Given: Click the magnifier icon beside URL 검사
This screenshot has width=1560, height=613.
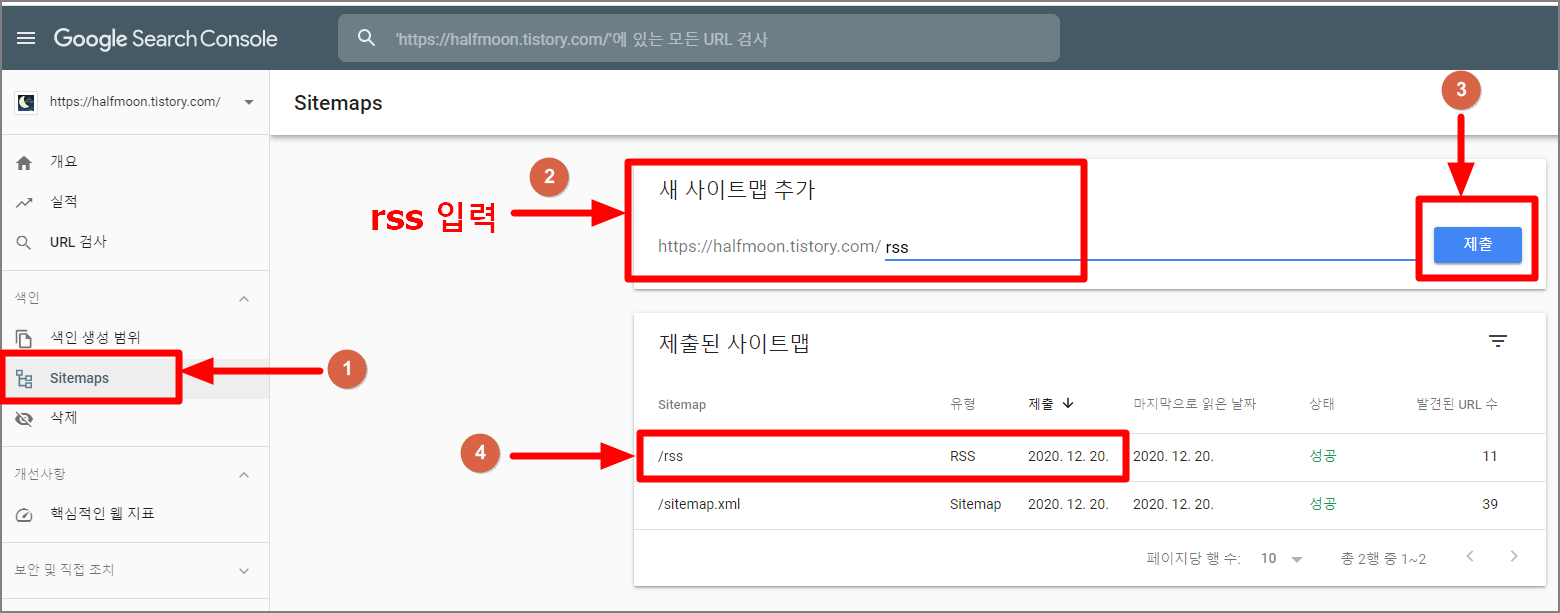Looking at the screenshot, I should (x=25, y=242).
